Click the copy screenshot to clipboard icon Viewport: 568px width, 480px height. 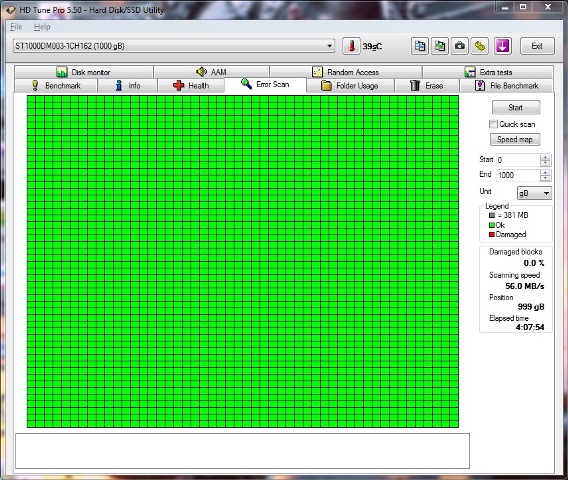440,46
